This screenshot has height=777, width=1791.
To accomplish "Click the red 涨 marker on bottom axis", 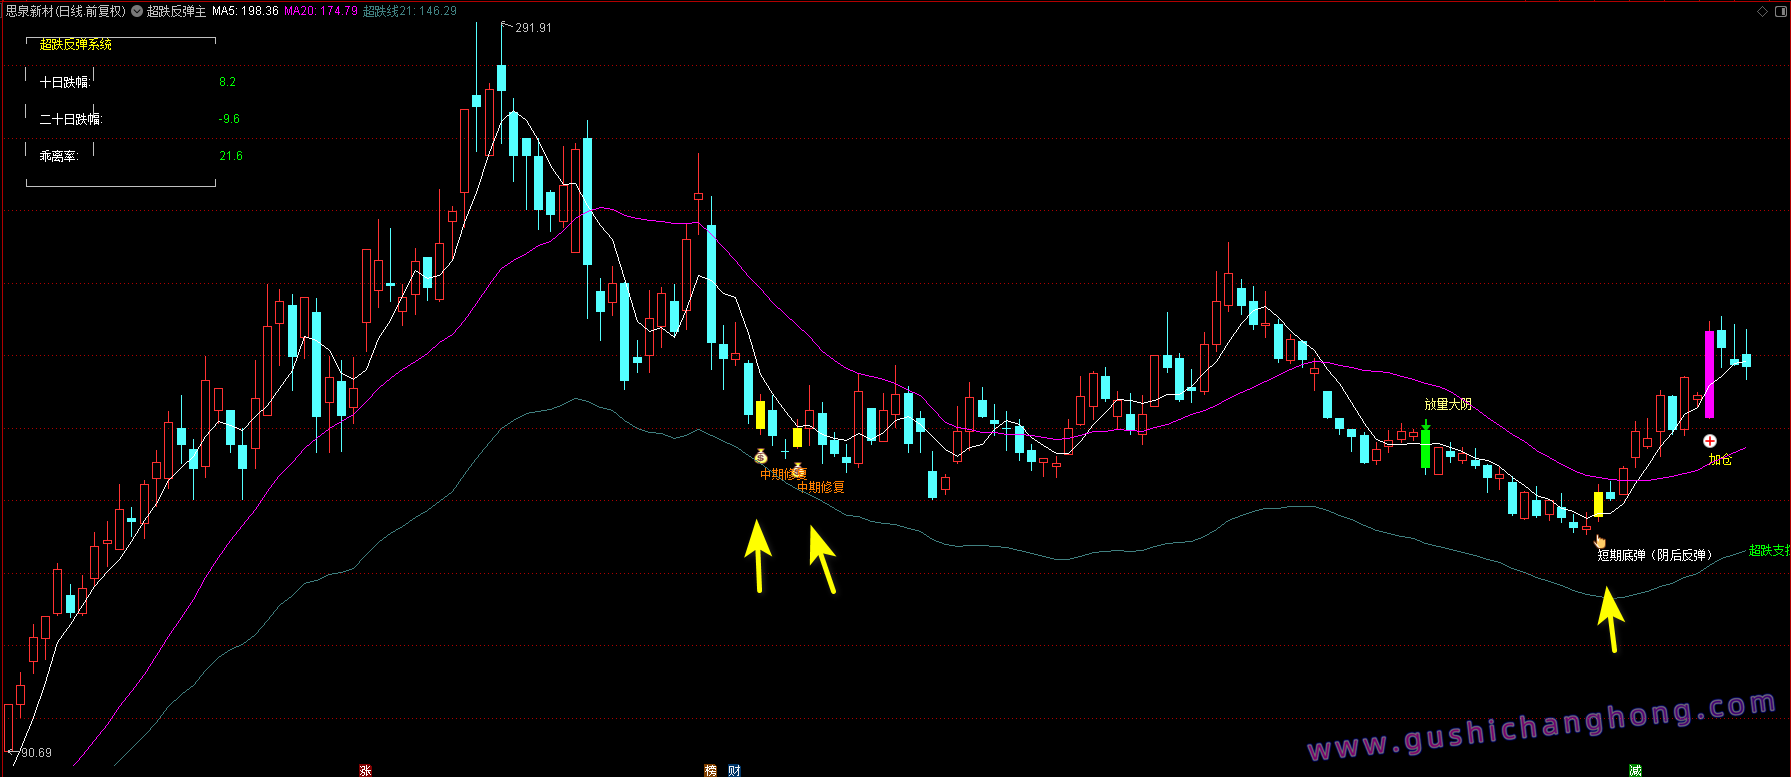I will [365, 770].
